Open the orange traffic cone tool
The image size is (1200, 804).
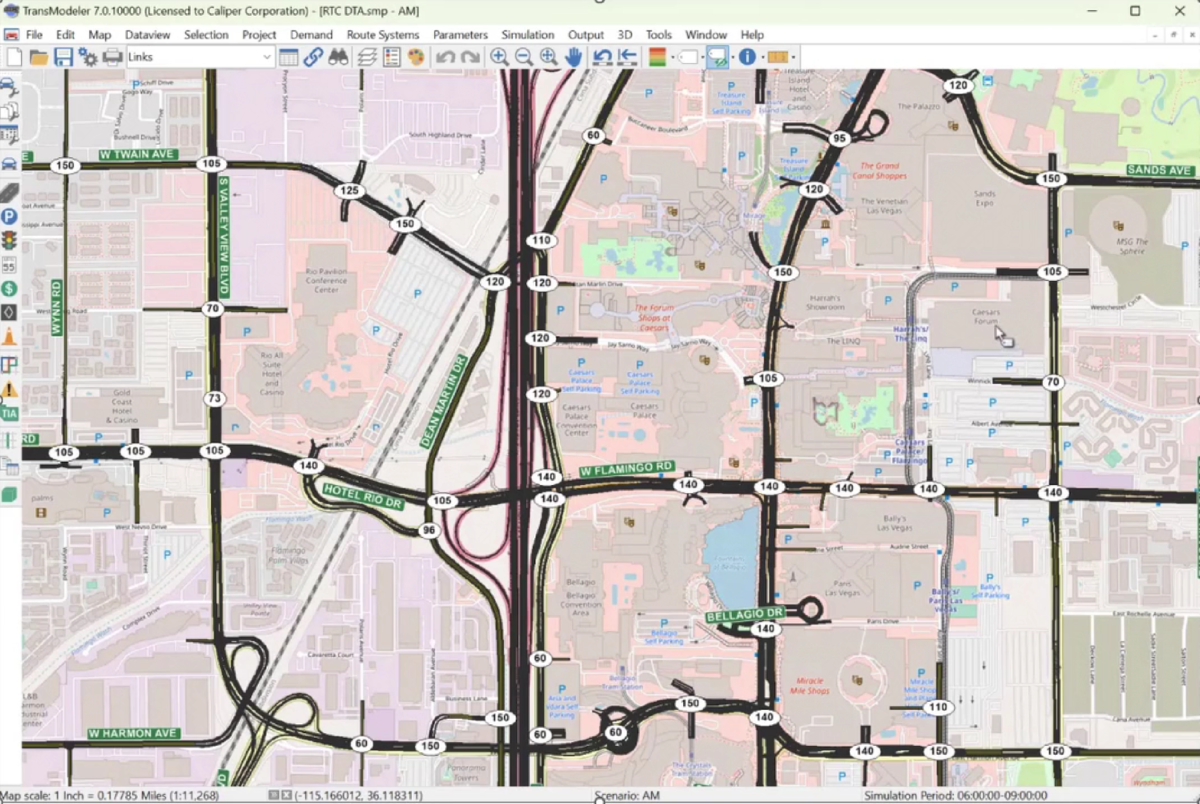pyautogui.click(x=10, y=338)
